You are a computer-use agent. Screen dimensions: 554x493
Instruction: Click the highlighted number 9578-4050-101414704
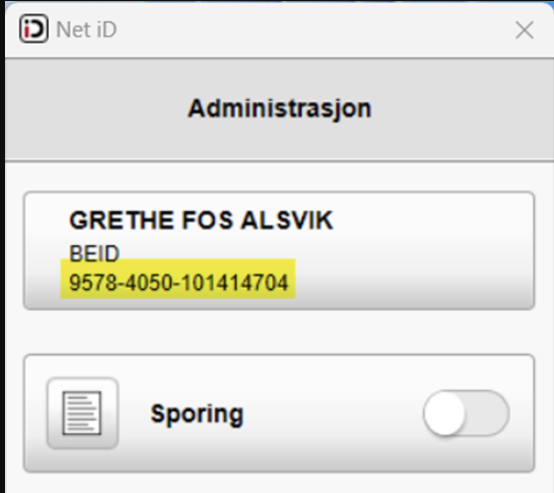pyautogui.click(x=178, y=283)
